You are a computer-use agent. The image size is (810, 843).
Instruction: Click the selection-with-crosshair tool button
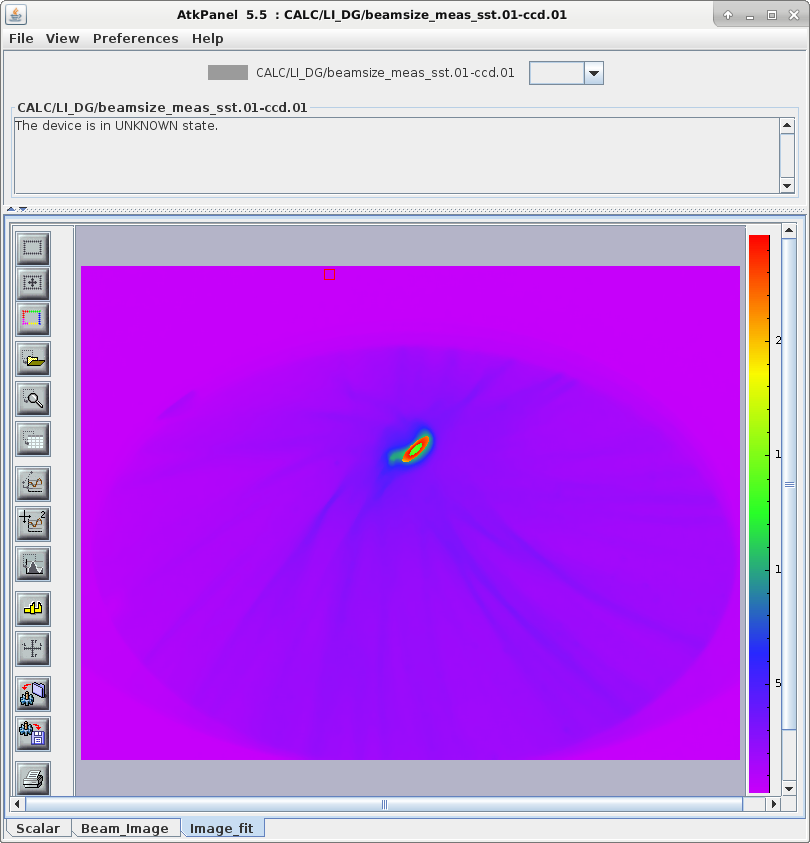click(x=33, y=284)
